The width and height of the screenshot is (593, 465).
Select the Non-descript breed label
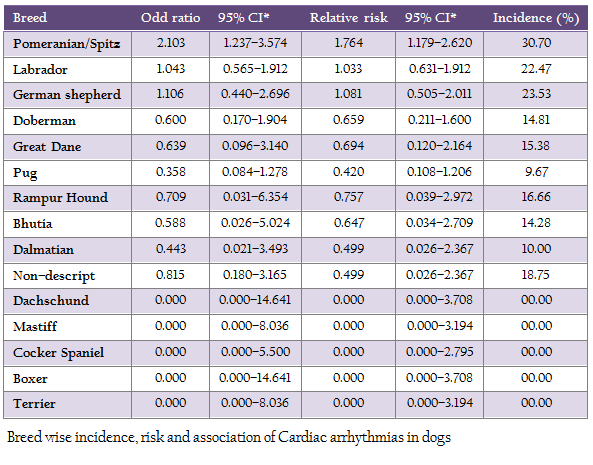click(x=54, y=276)
